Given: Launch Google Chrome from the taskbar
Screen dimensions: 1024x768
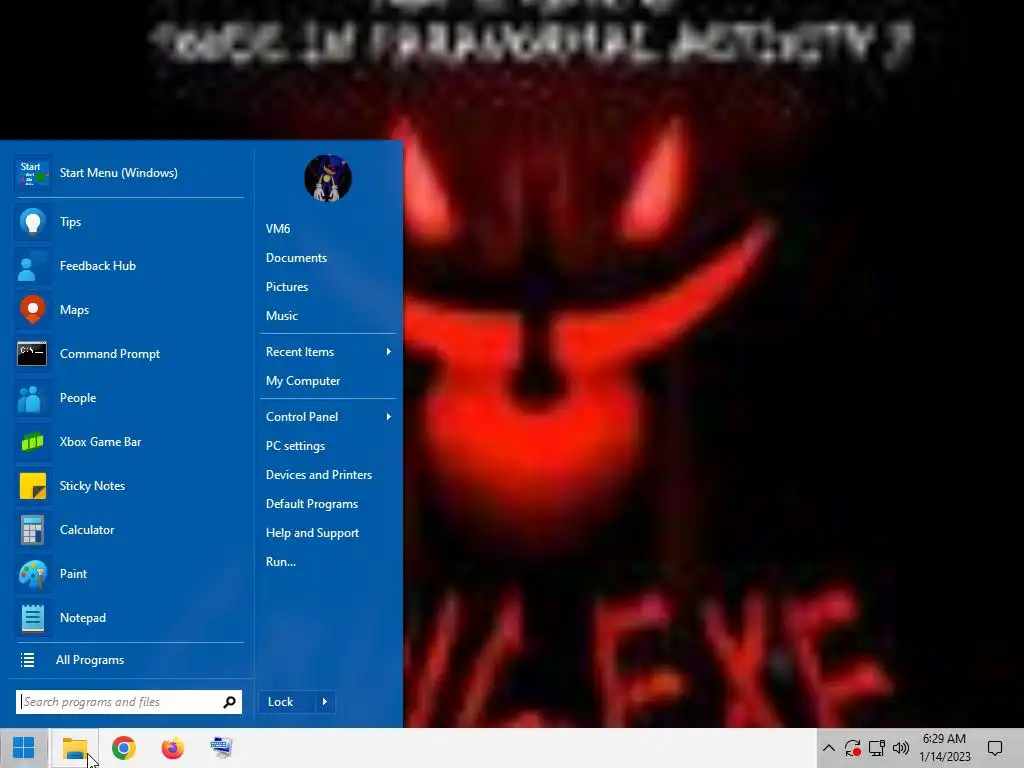Looking at the screenshot, I should tap(123, 748).
